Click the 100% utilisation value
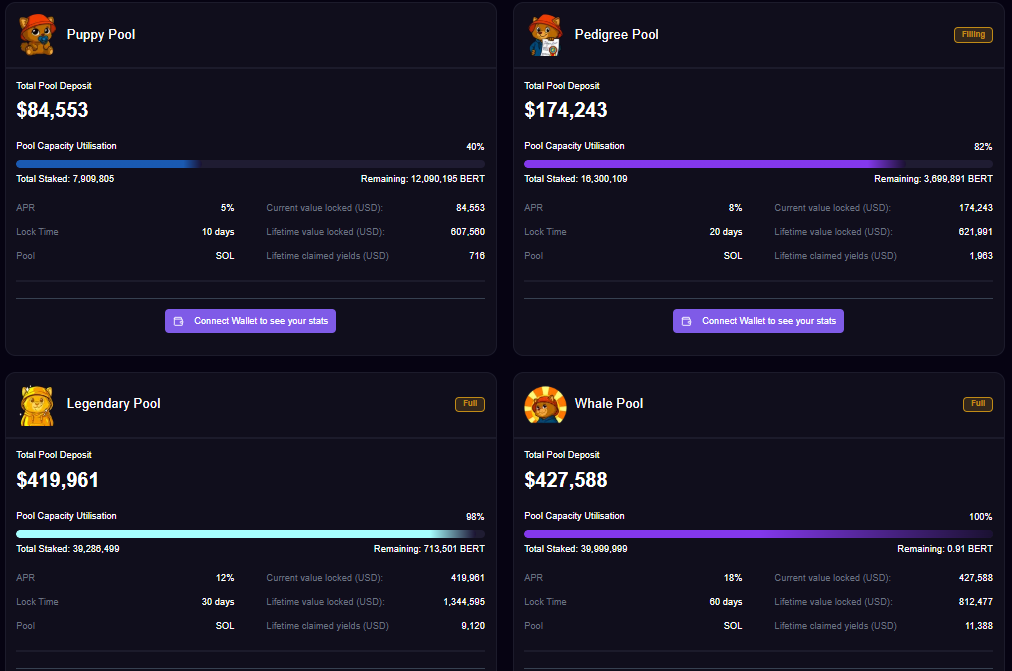The width and height of the screenshot is (1012, 671). click(980, 516)
